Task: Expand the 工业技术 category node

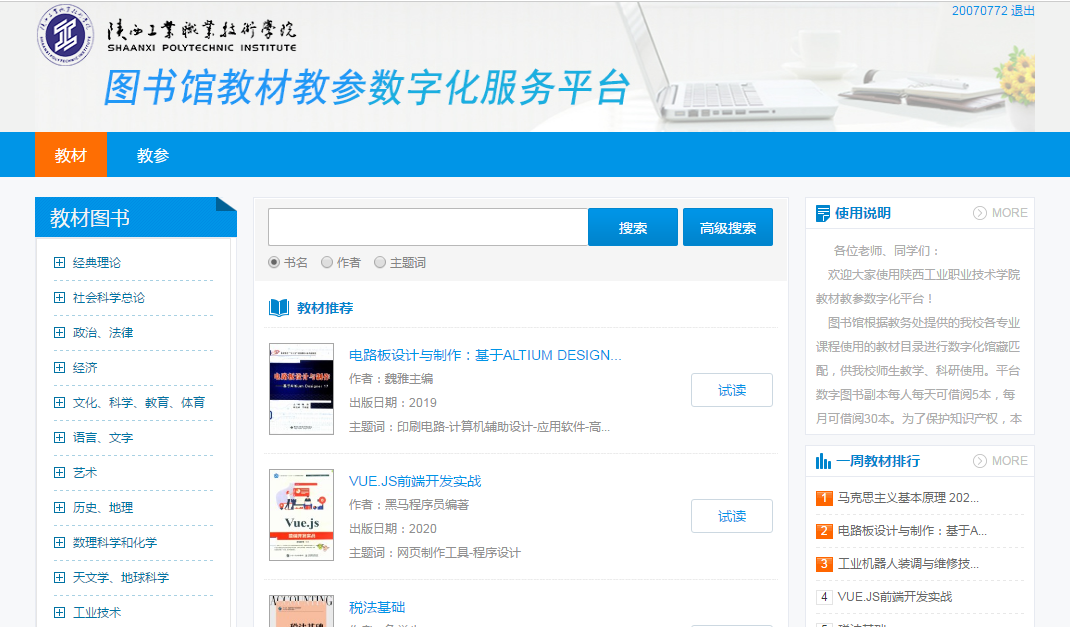Action: click(x=59, y=613)
